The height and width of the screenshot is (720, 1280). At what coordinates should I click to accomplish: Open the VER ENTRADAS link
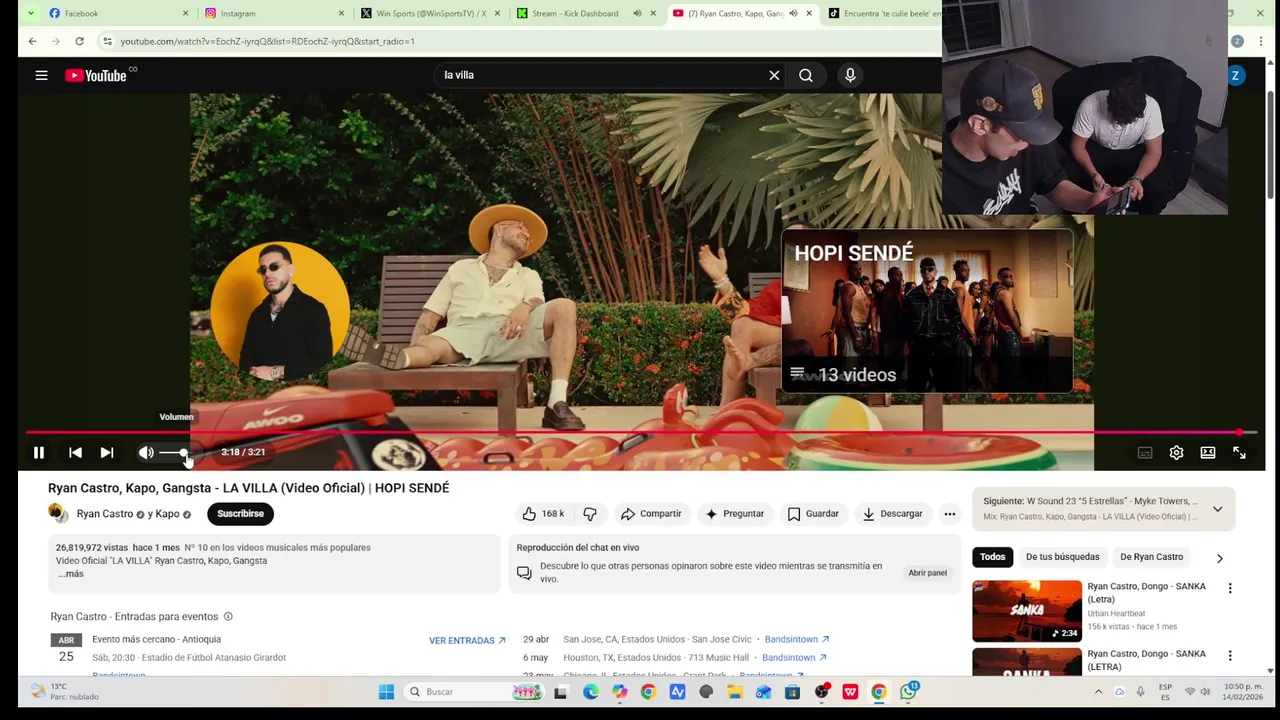pyautogui.click(x=467, y=641)
